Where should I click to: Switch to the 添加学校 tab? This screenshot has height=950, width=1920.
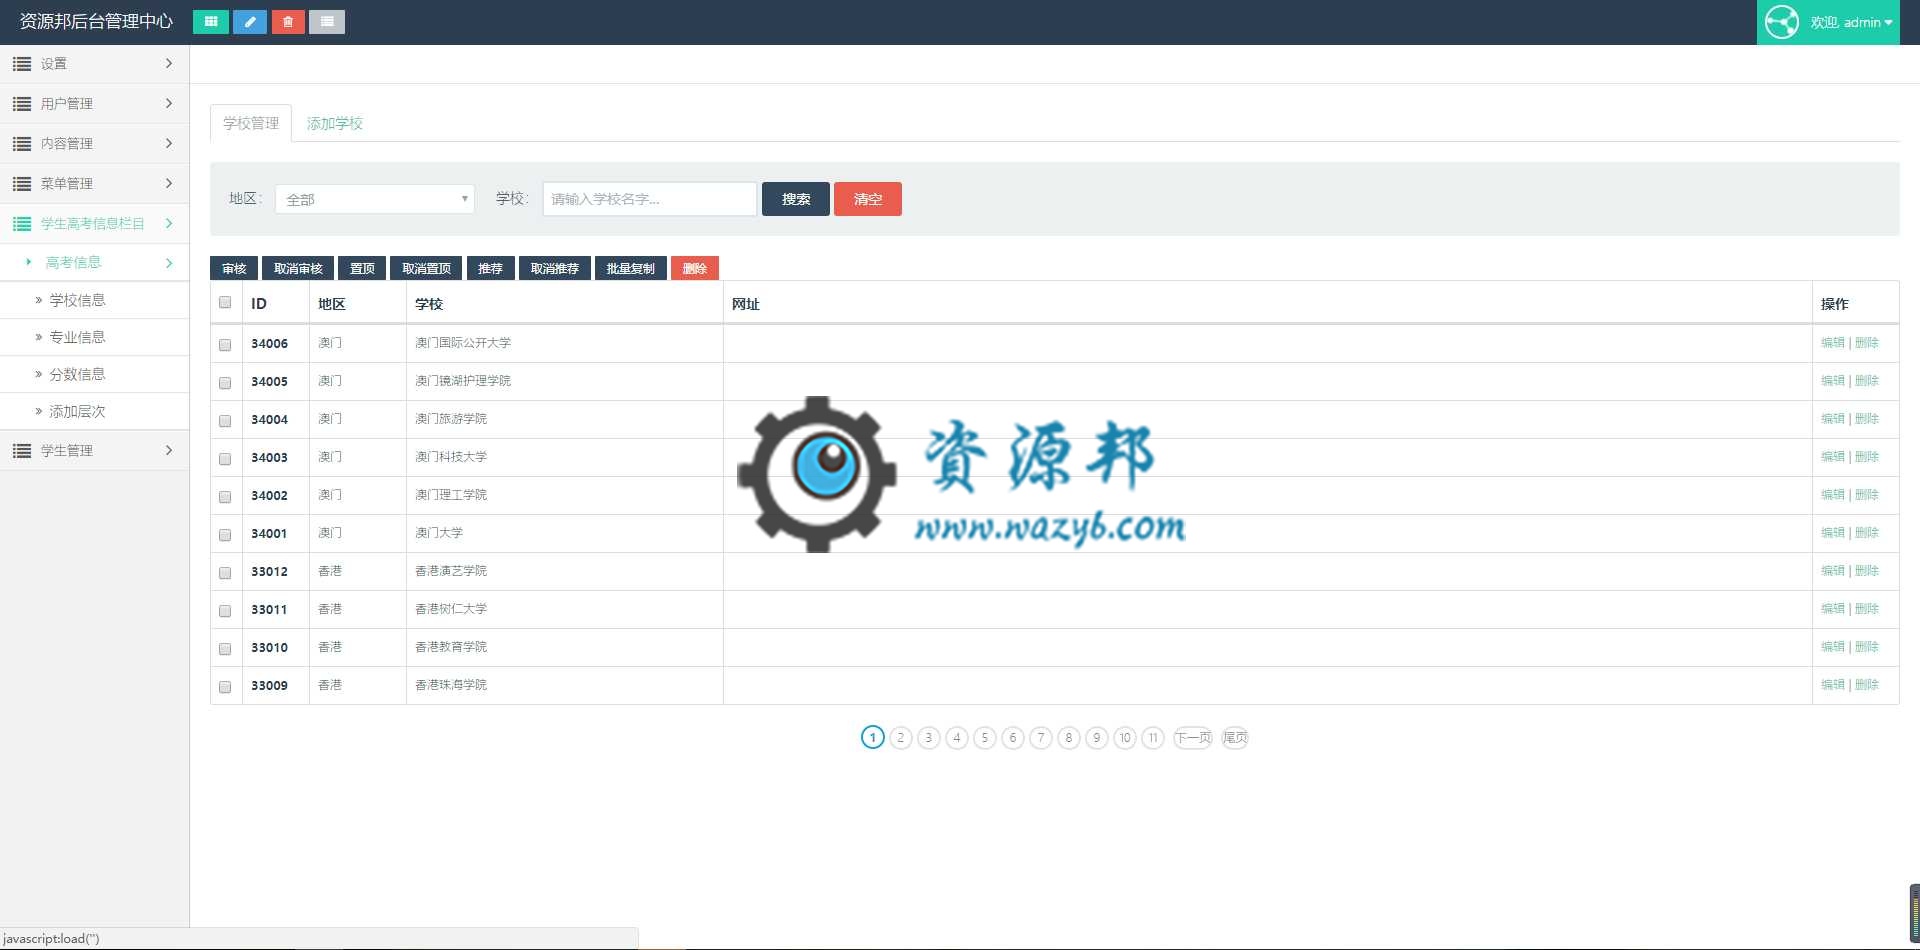(x=335, y=123)
